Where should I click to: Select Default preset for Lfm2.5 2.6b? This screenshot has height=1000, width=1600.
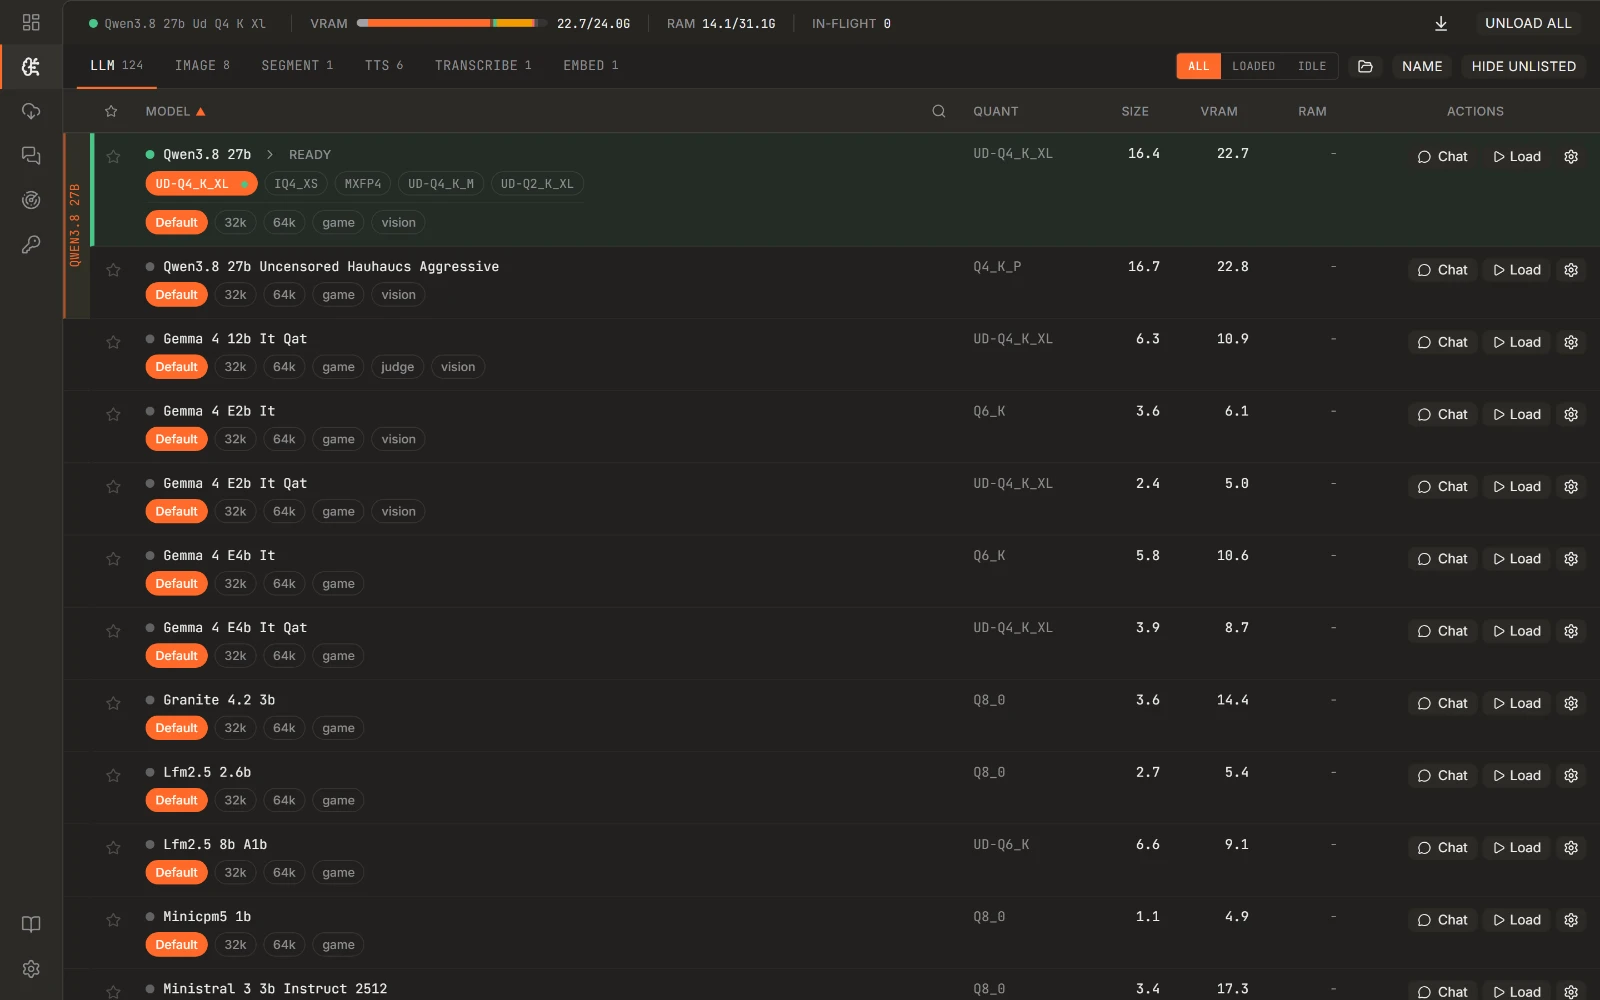click(176, 800)
